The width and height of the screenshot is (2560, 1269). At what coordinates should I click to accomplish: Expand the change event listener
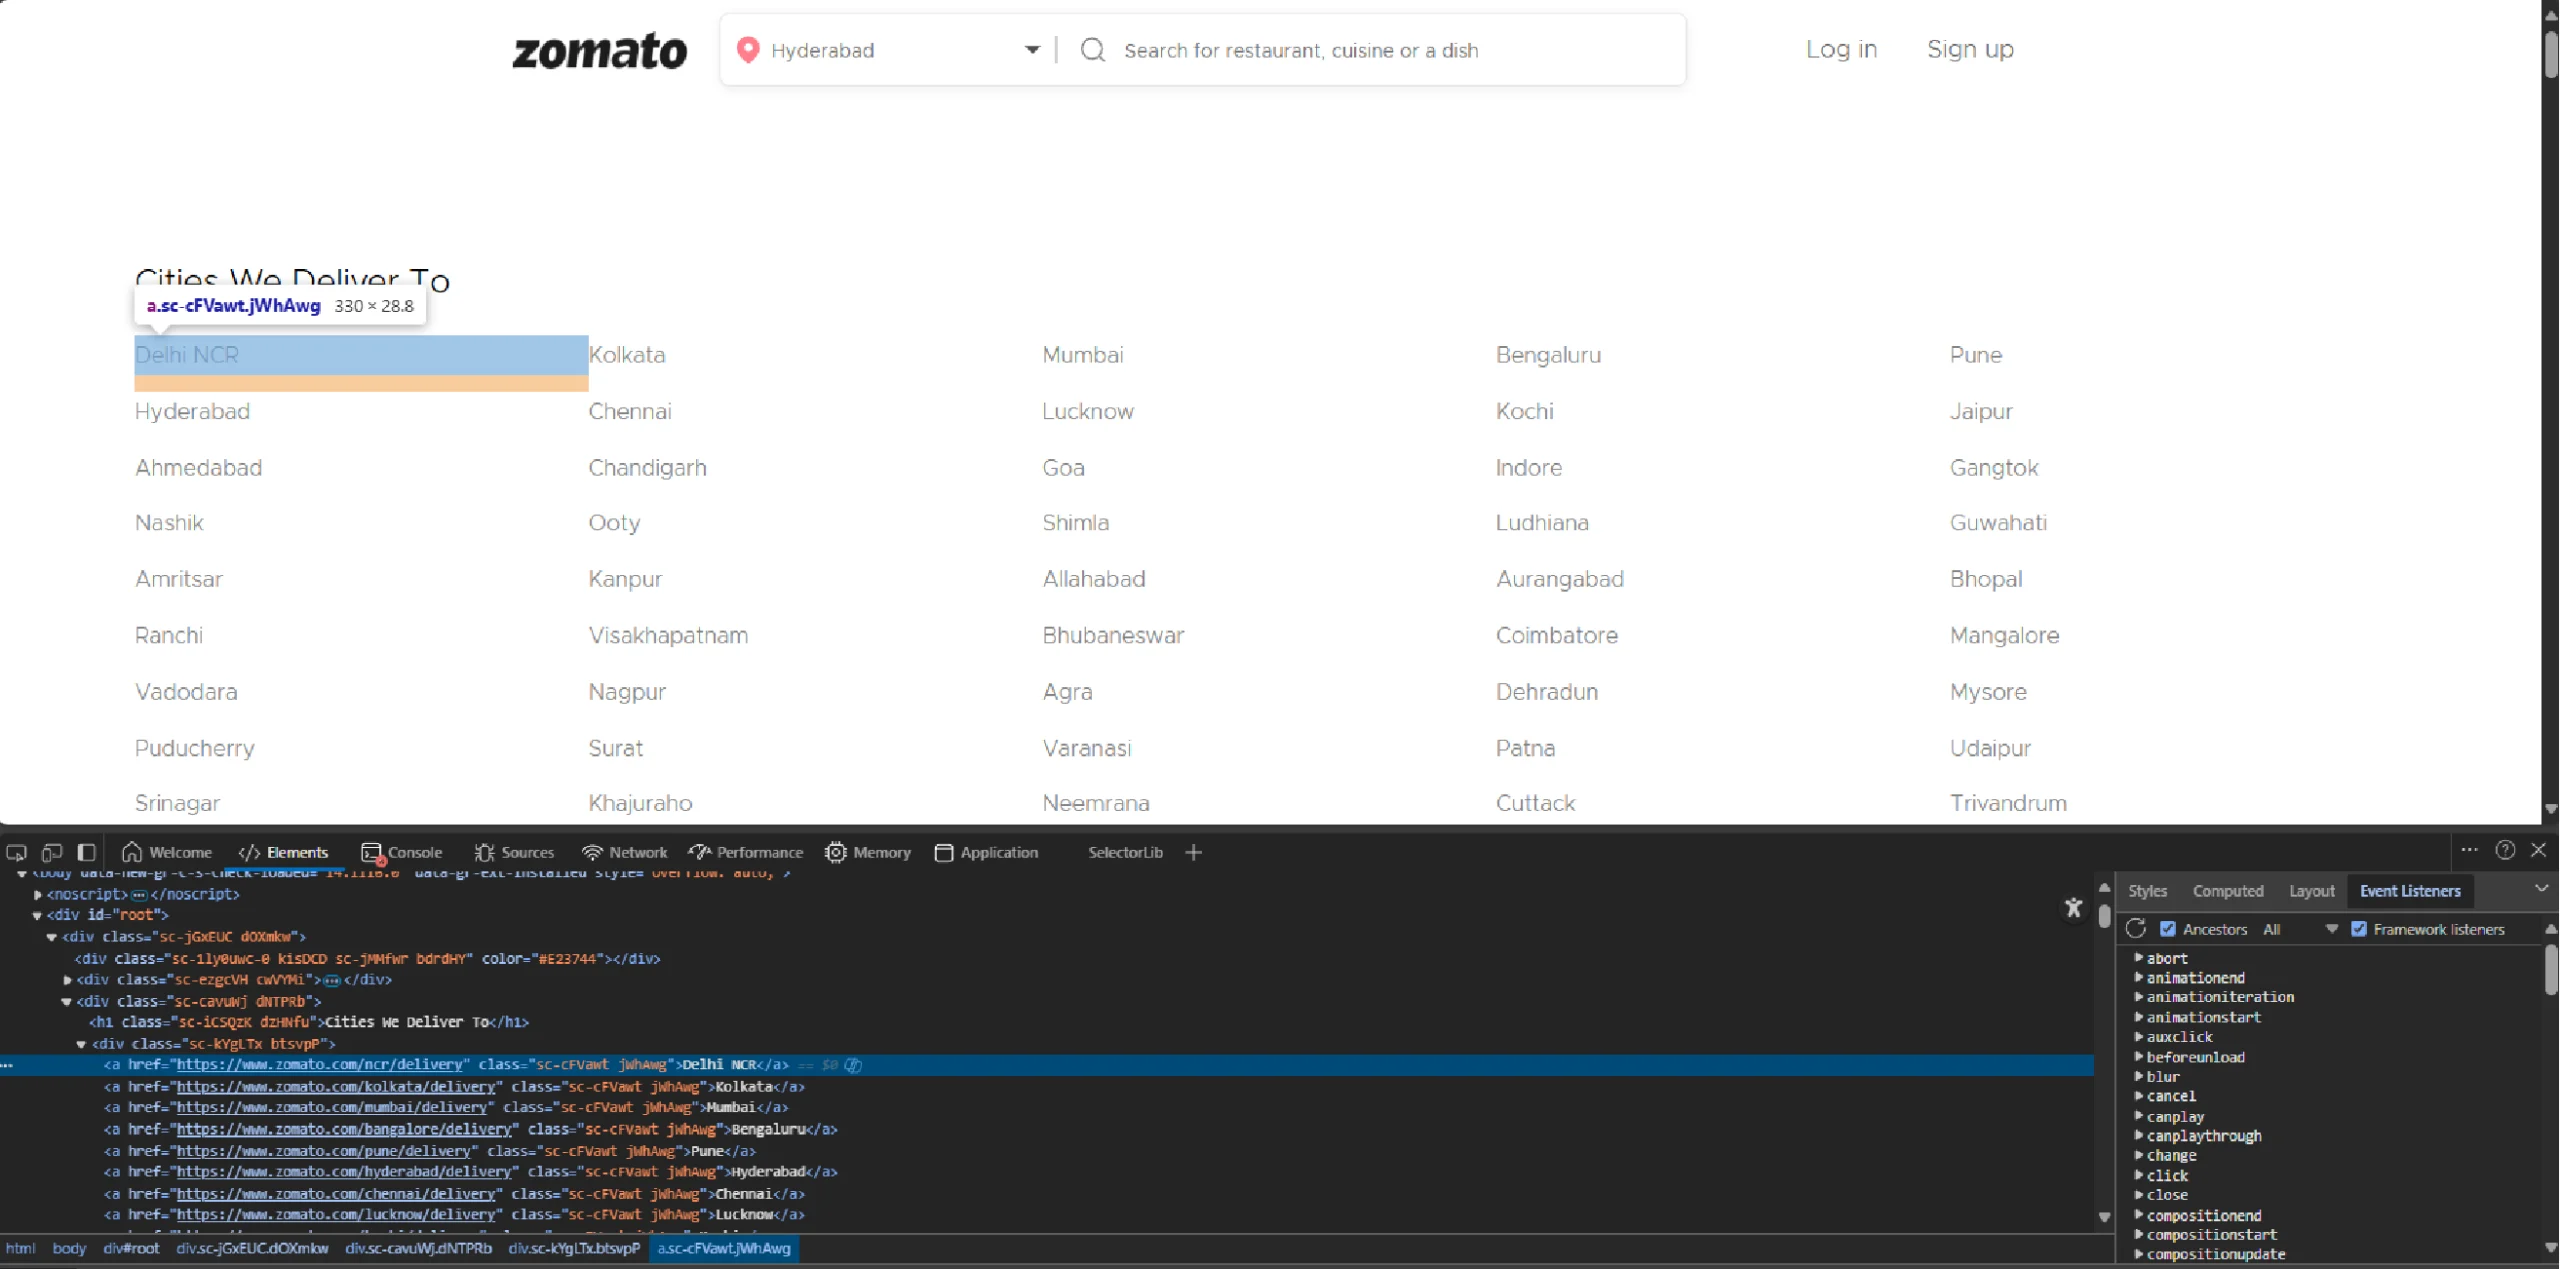2139,1155
